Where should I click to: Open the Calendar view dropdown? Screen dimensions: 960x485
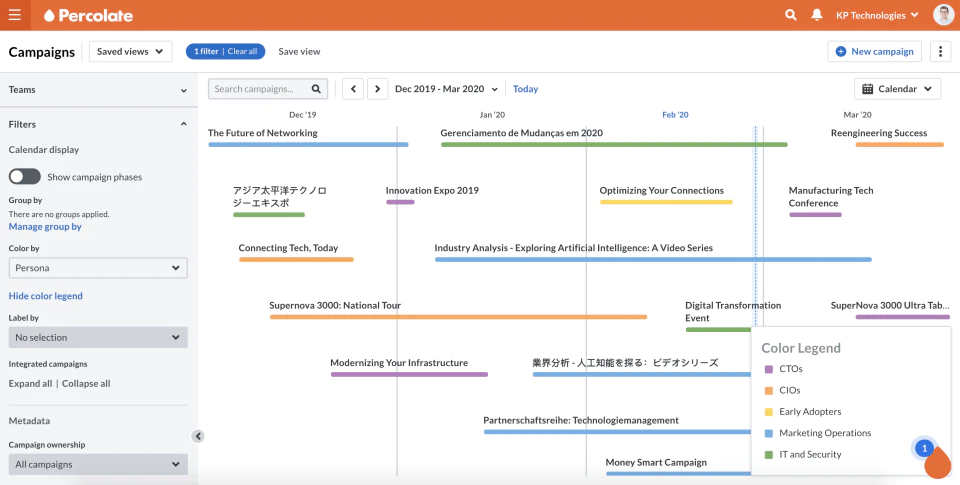point(897,89)
